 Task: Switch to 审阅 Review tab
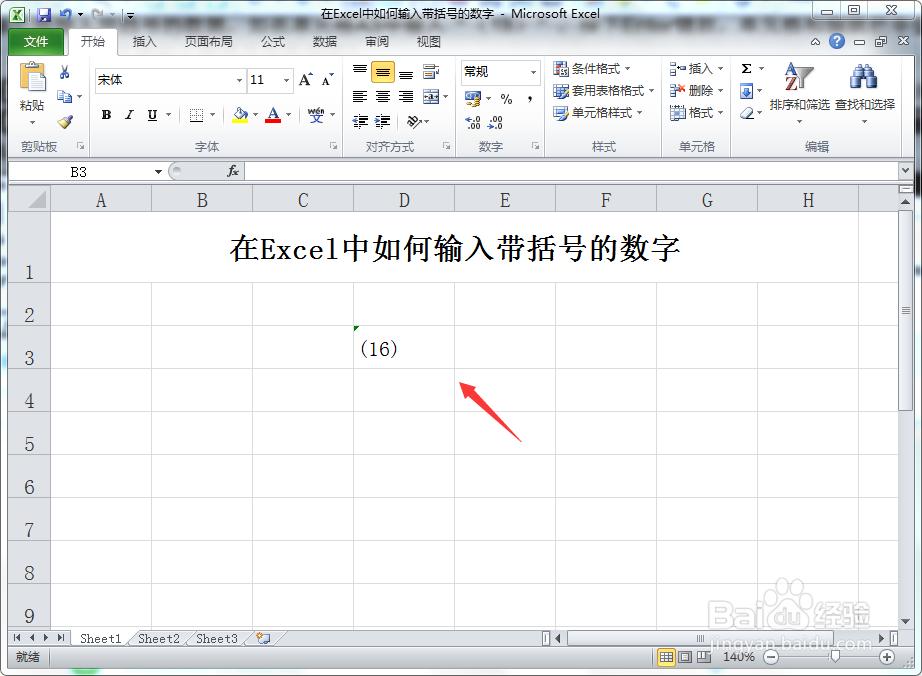coord(376,42)
